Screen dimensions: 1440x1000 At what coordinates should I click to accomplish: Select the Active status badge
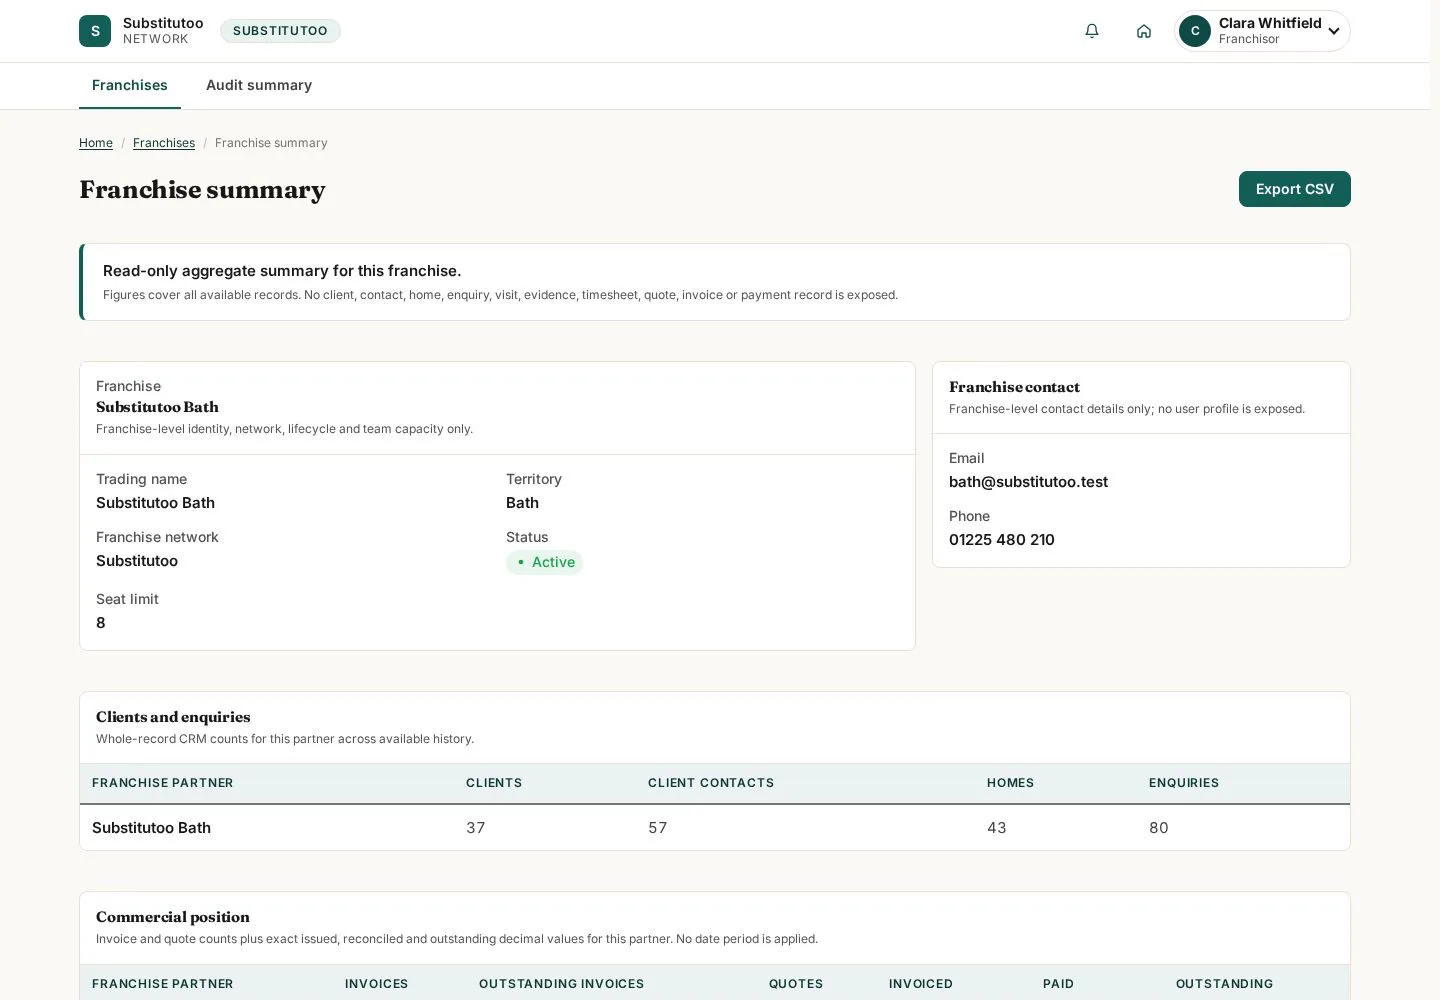(544, 562)
